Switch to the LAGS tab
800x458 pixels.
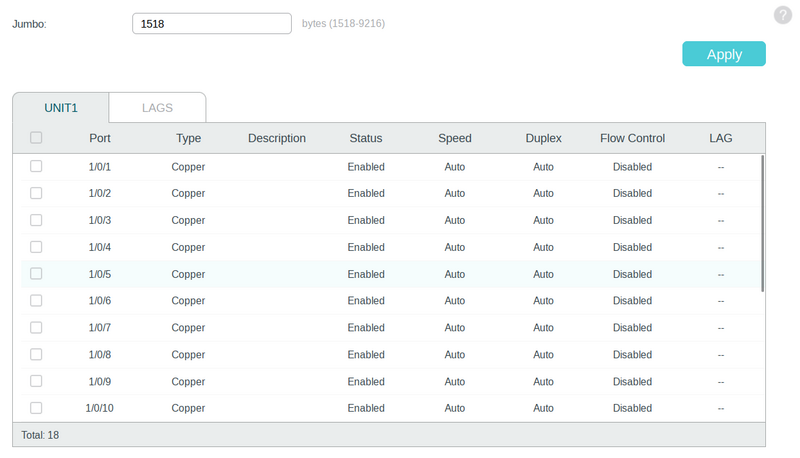[157, 108]
